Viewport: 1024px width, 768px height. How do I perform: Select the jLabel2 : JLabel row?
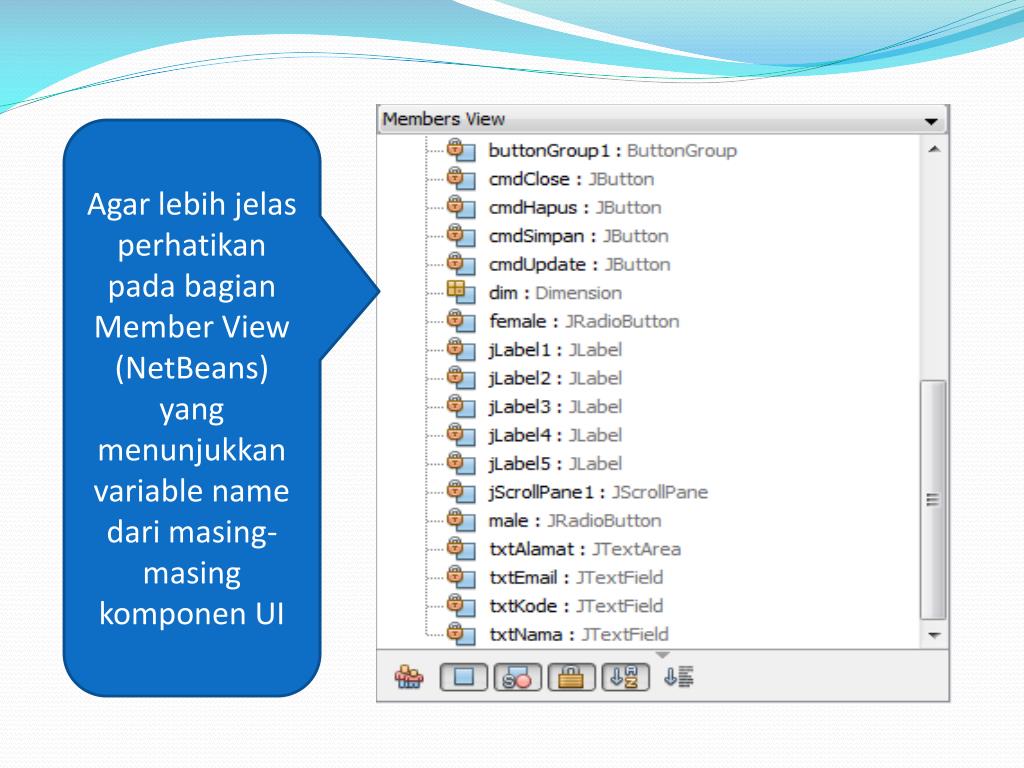[x=555, y=378]
